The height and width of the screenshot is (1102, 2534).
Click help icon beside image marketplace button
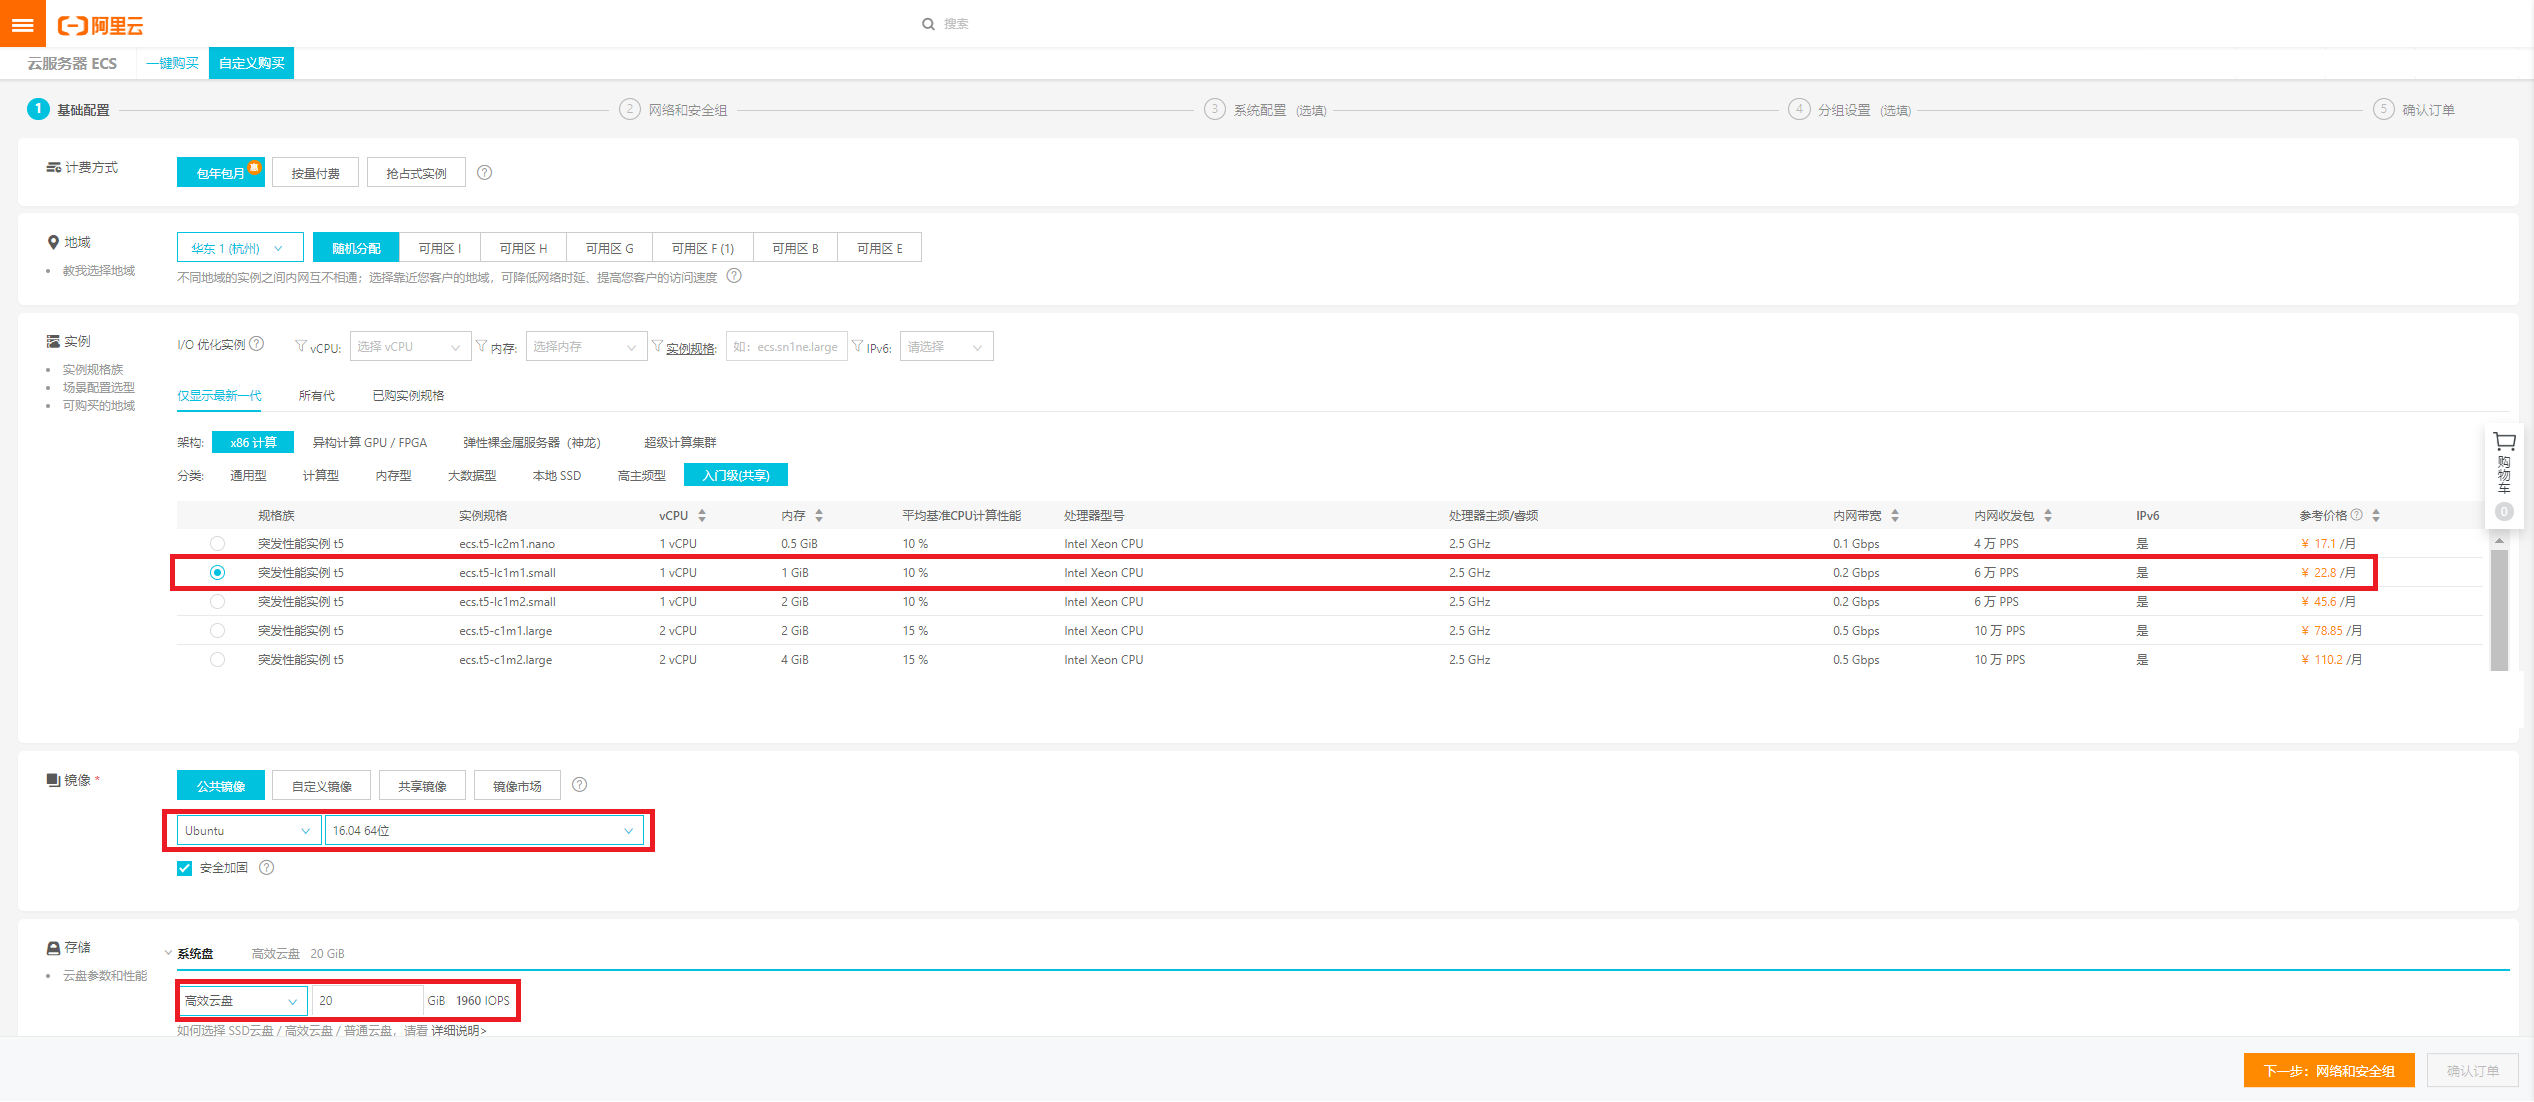point(580,785)
